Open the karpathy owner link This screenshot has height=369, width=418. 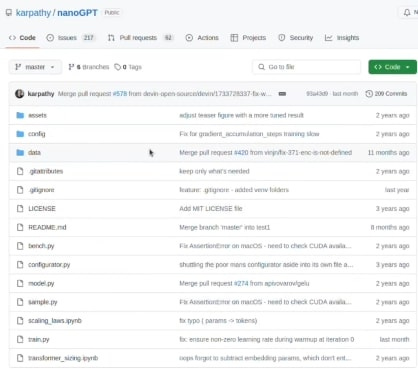point(33,13)
